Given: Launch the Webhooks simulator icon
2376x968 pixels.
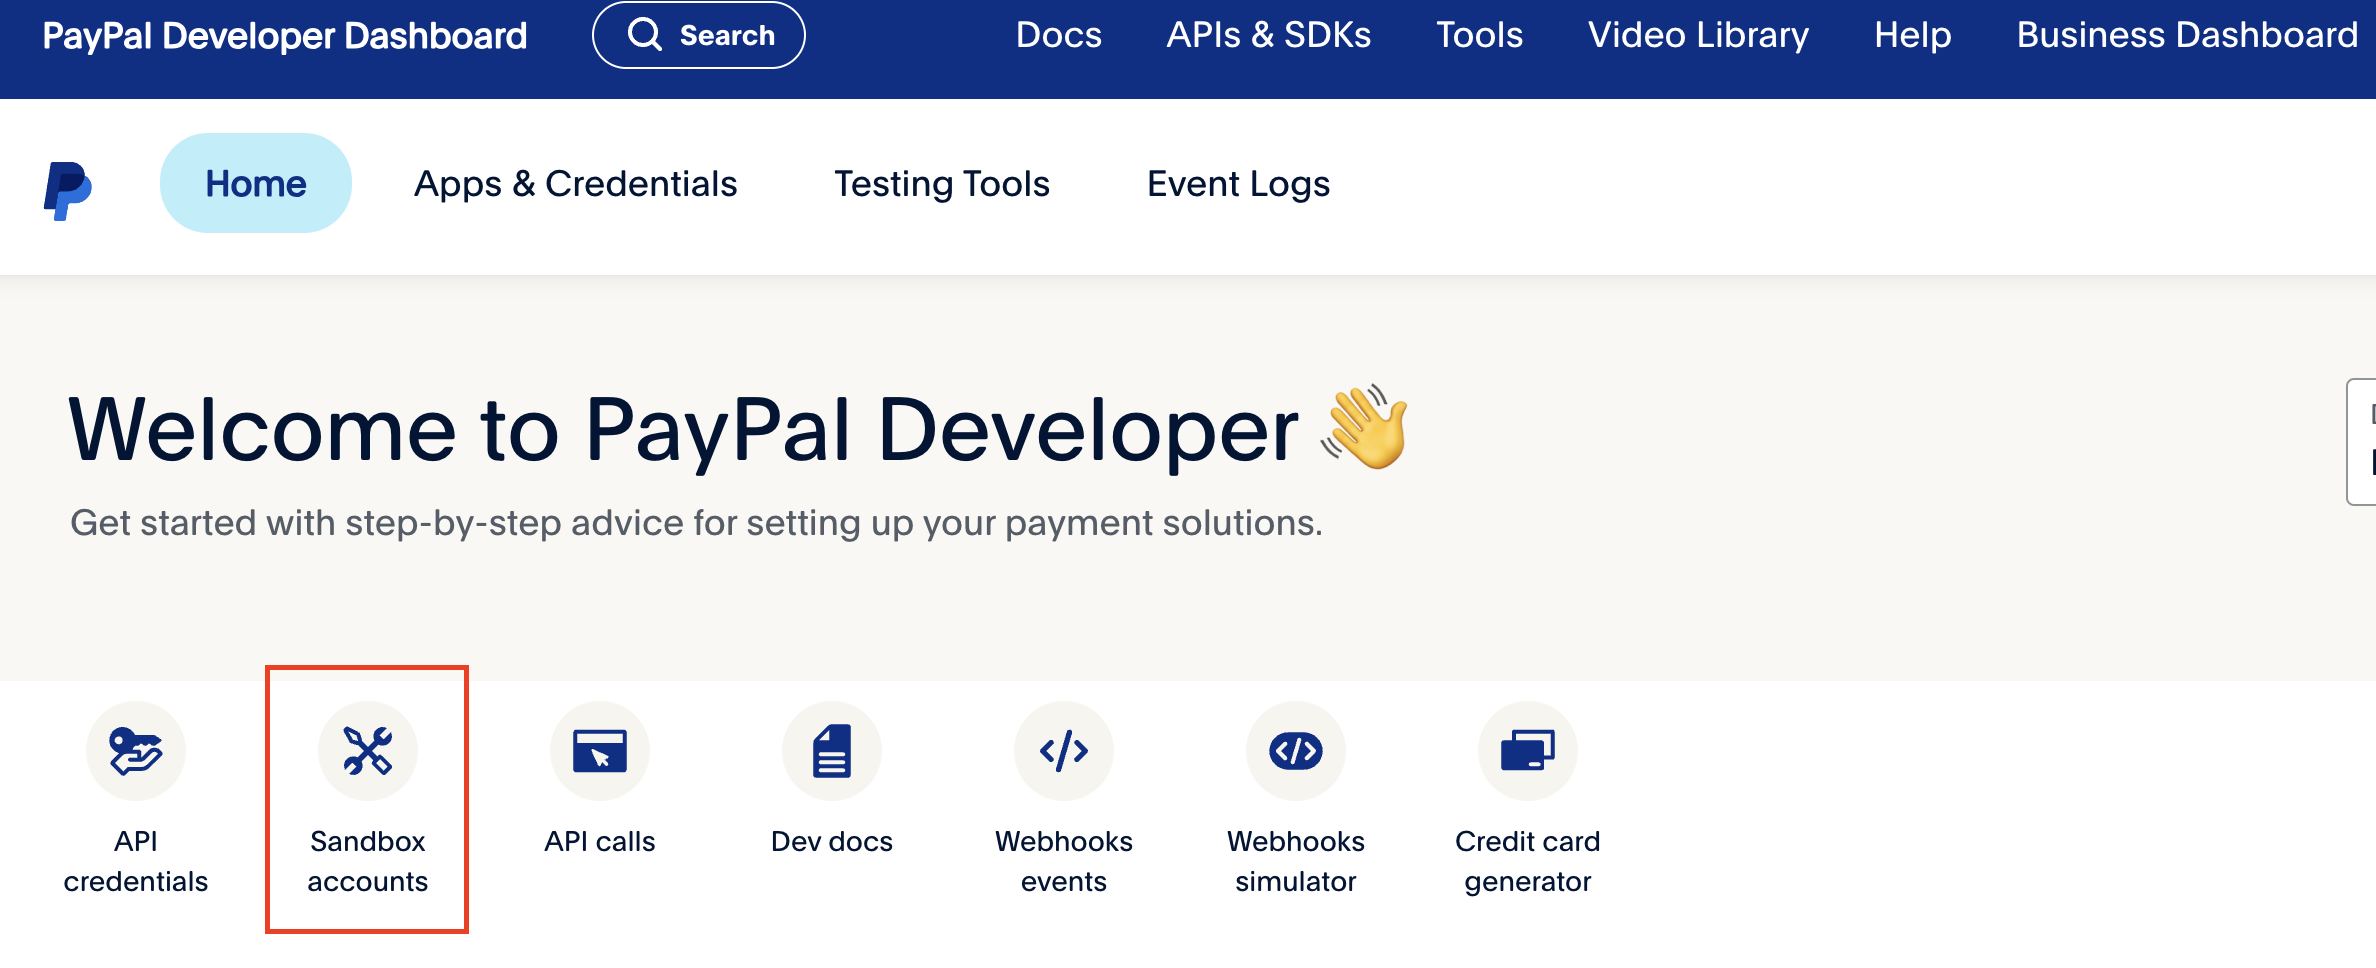Looking at the screenshot, I should click(x=1295, y=751).
